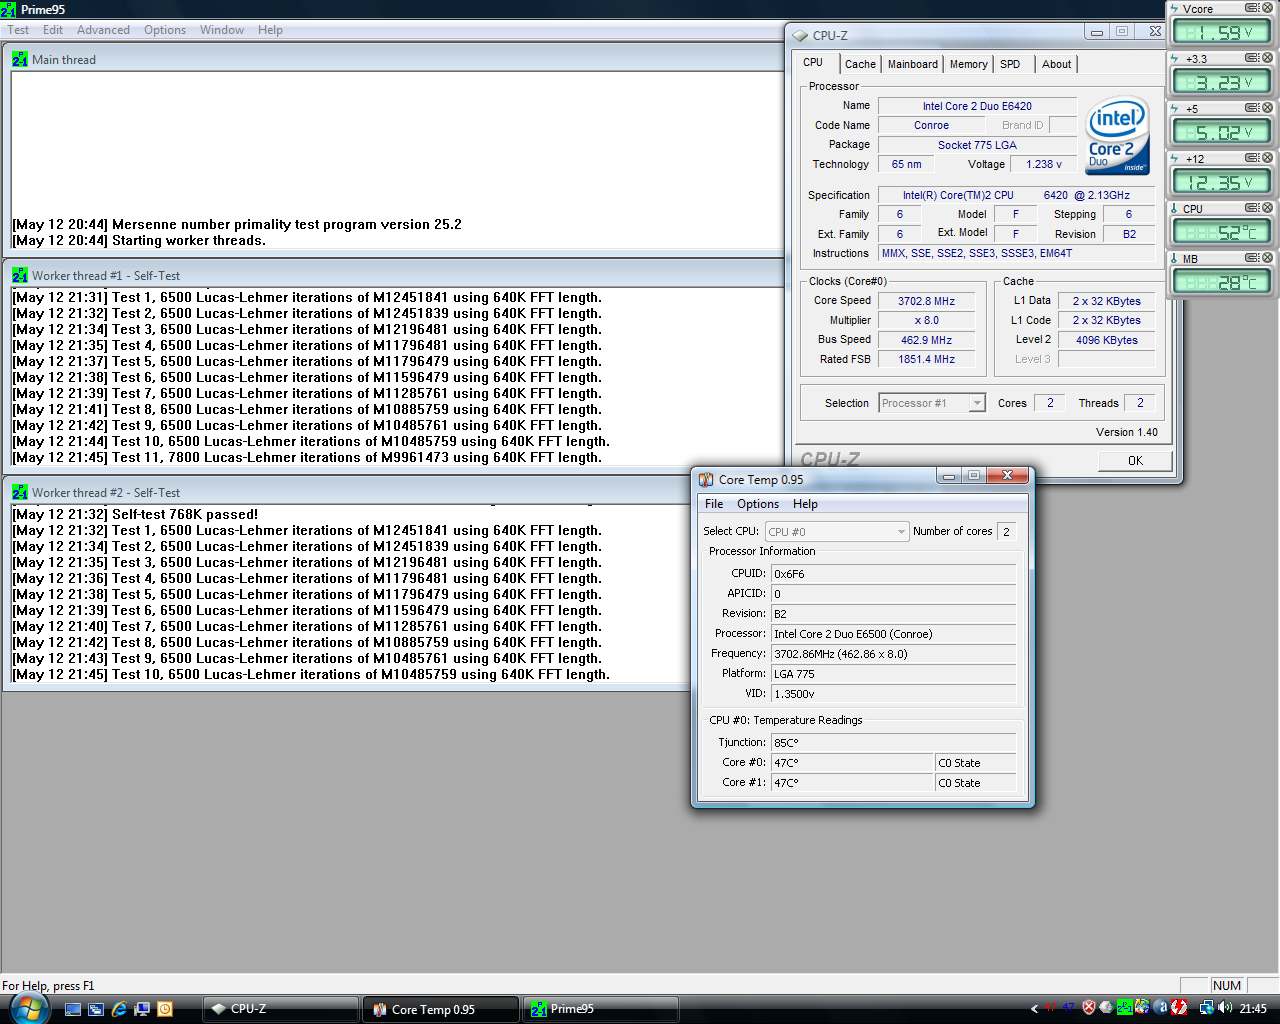Click the Worker thread #1 window icon
The width and height of the screenshot is (1280, 1024).
[x=20, y=275]
